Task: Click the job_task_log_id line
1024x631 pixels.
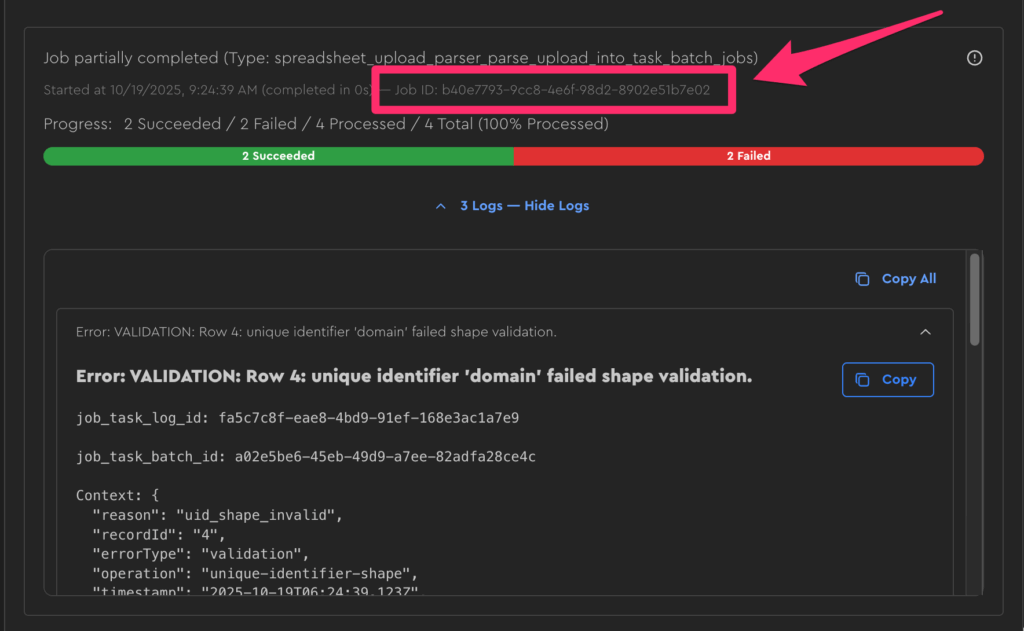Action: [297, 418]
